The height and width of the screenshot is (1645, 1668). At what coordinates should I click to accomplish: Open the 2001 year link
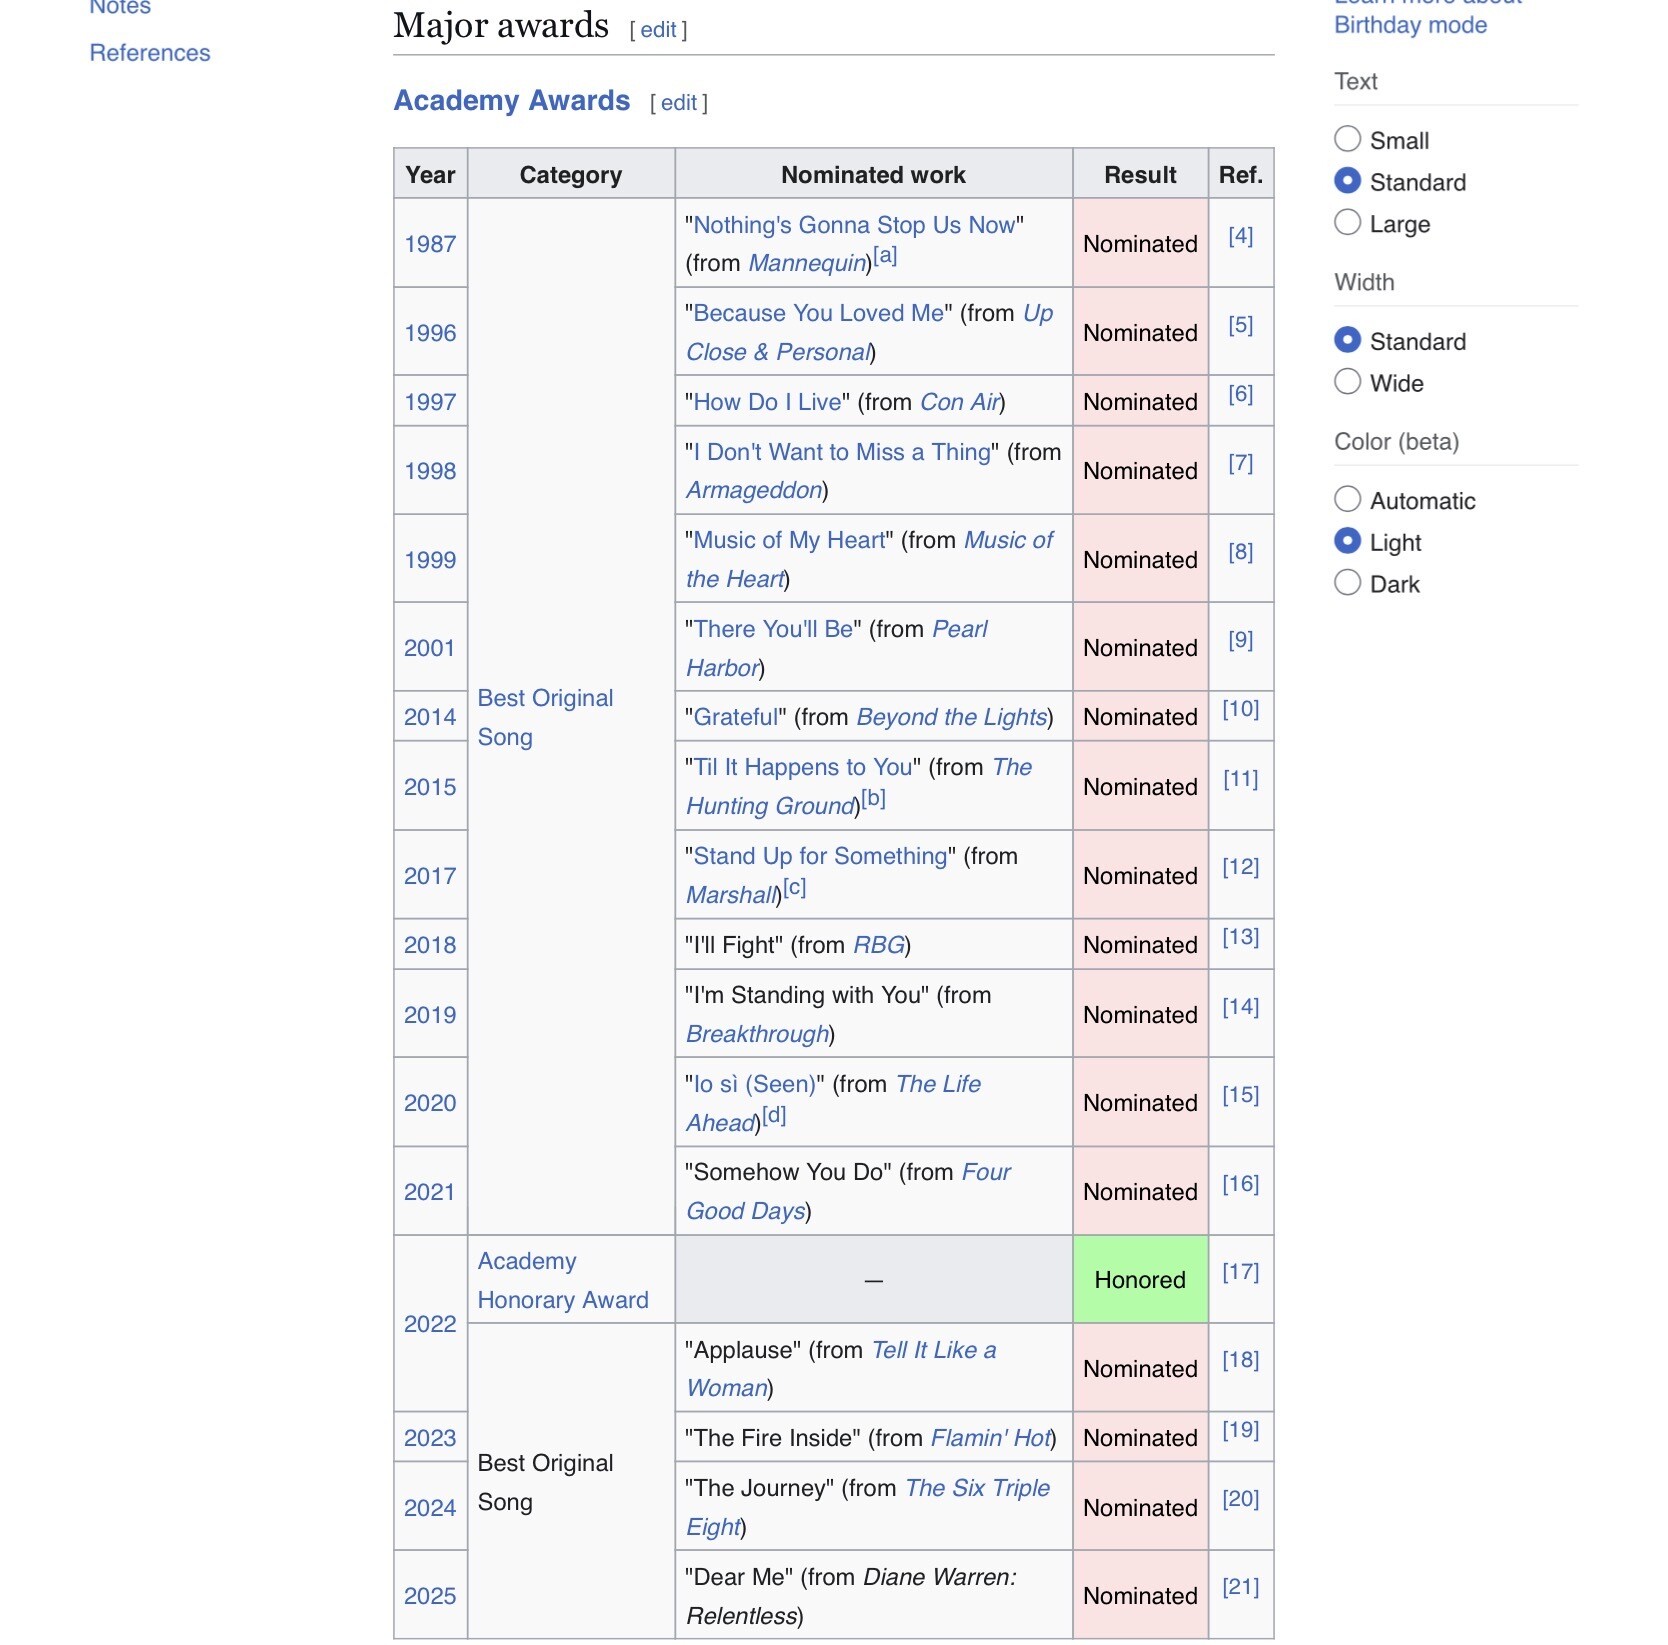coord(430,648)
